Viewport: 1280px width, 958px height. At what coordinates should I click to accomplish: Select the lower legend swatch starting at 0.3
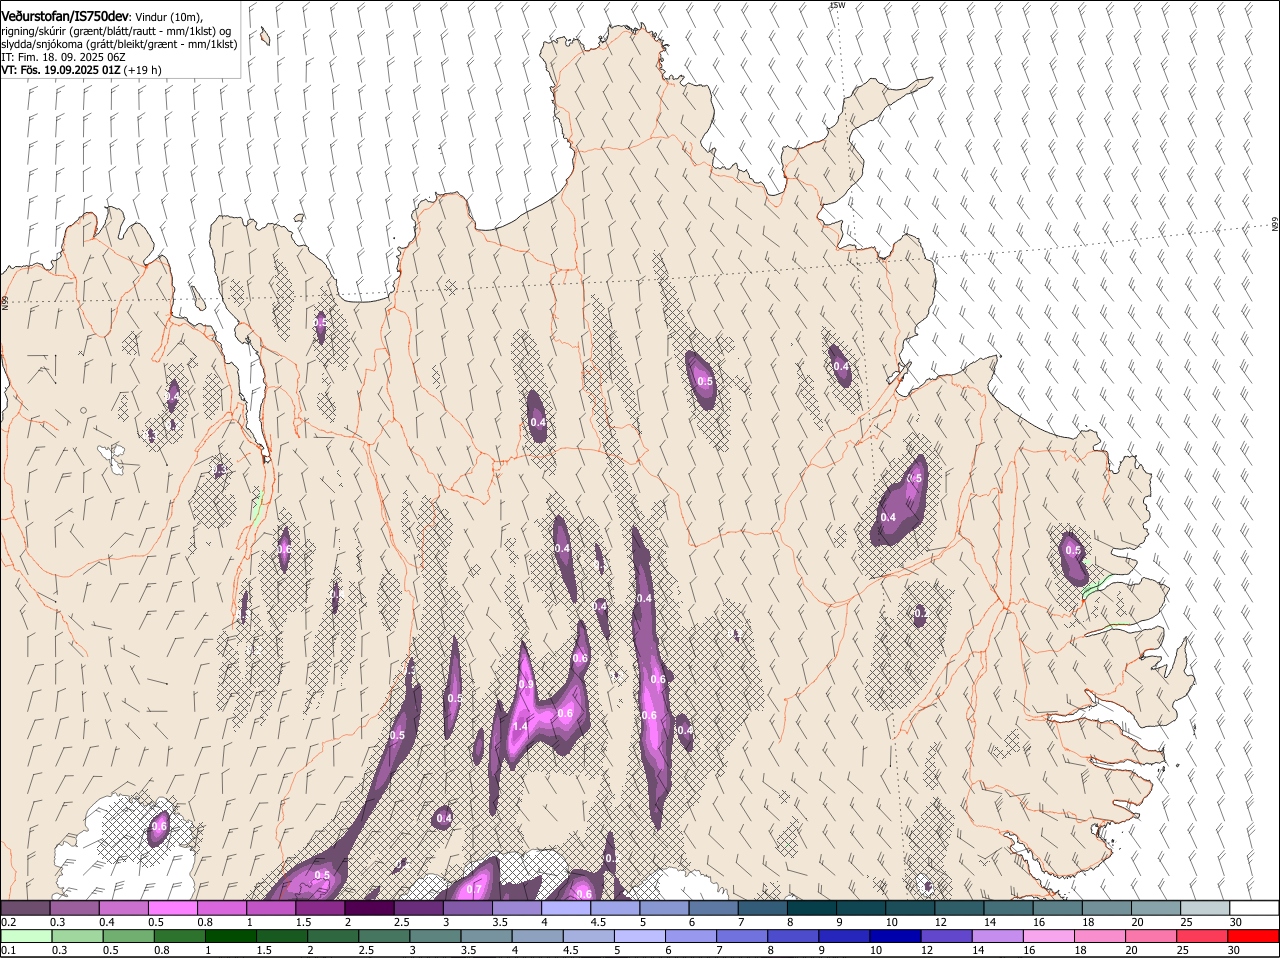77,936
